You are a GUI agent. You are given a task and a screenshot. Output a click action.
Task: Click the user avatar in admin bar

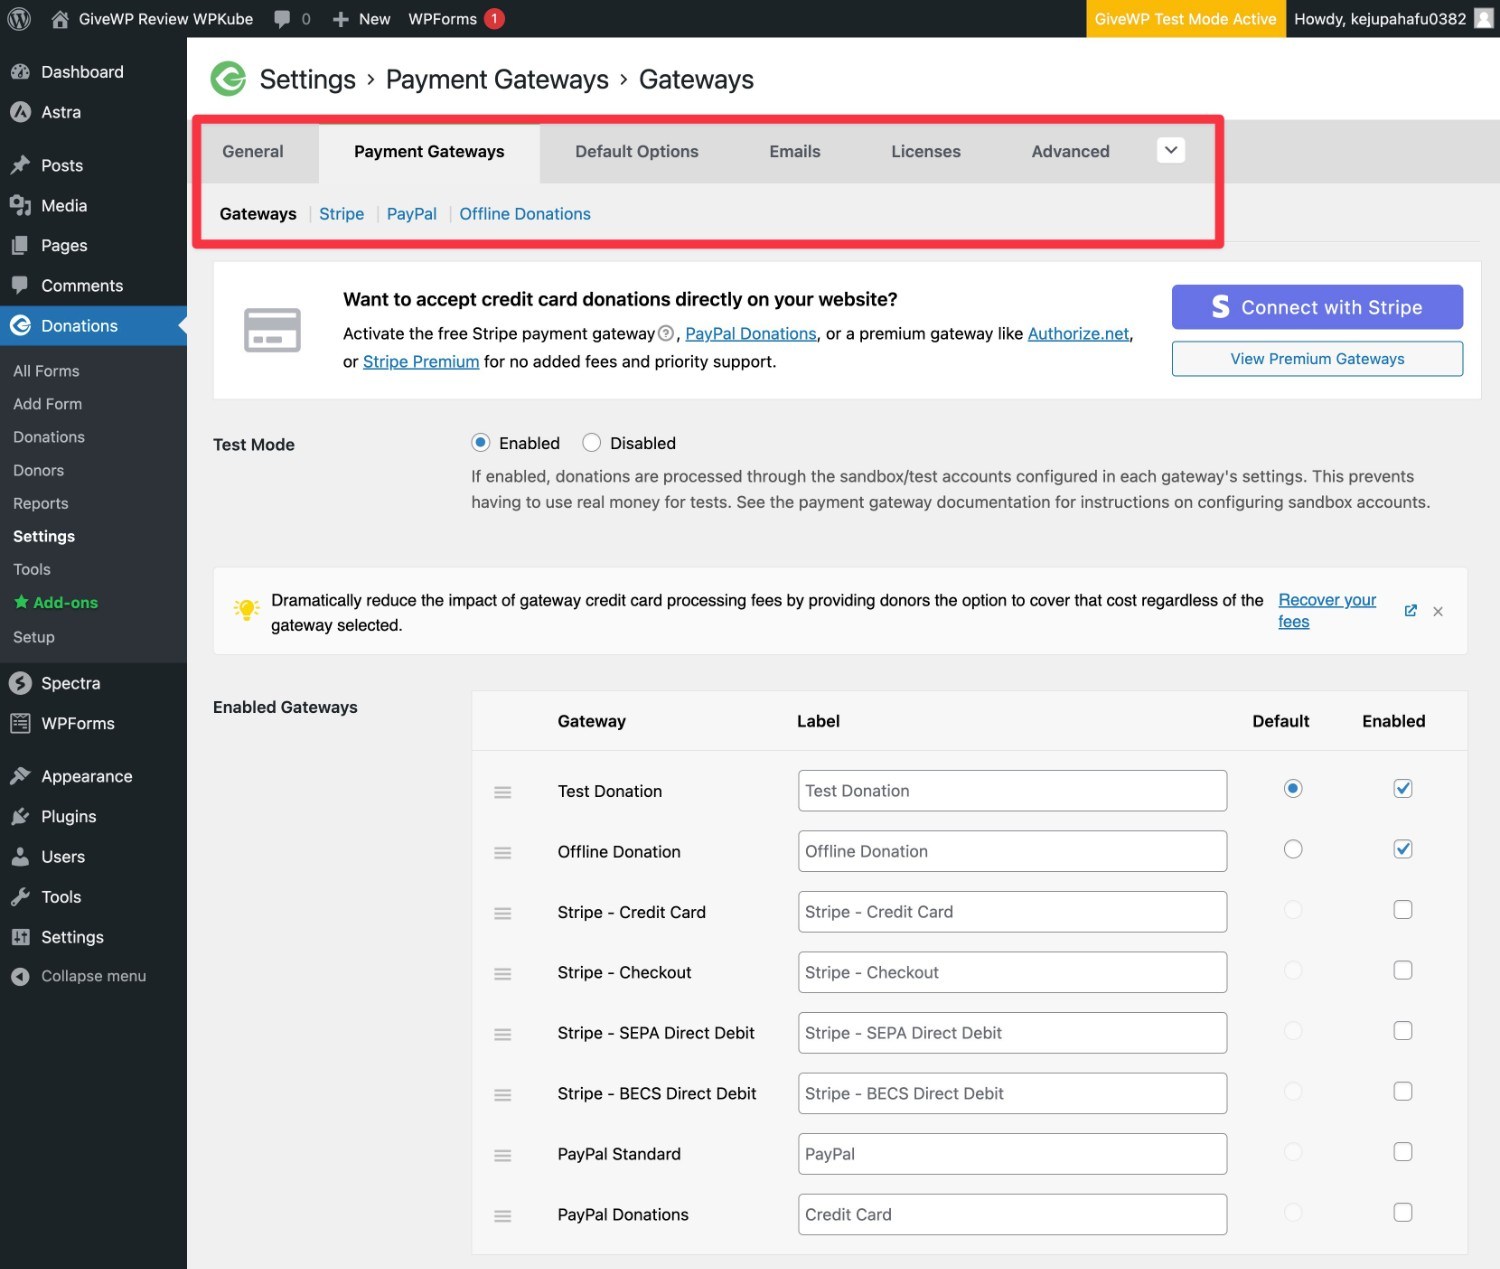click(x=1484, y=19)
